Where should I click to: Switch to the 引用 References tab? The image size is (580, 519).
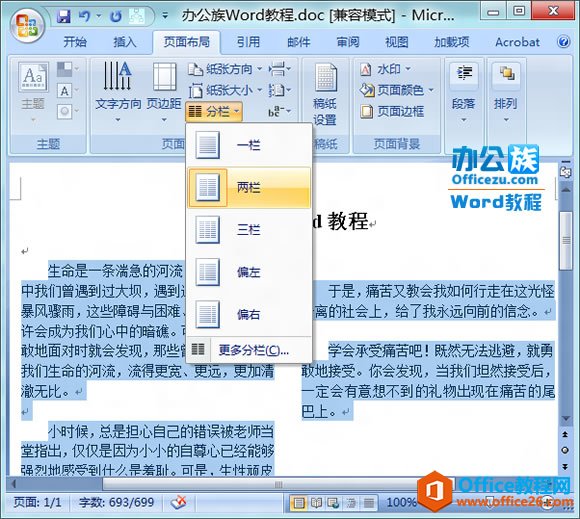tap(248, 42)
